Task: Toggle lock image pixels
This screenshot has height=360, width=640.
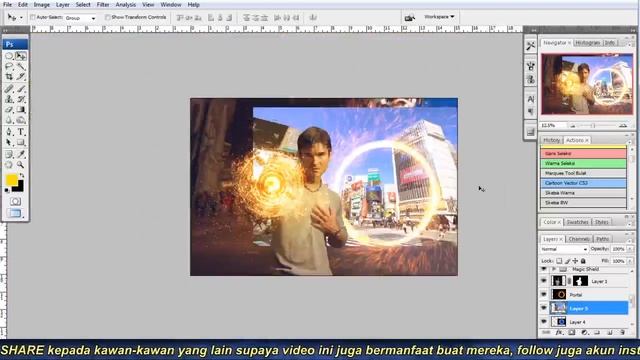Action: point(567,261)
